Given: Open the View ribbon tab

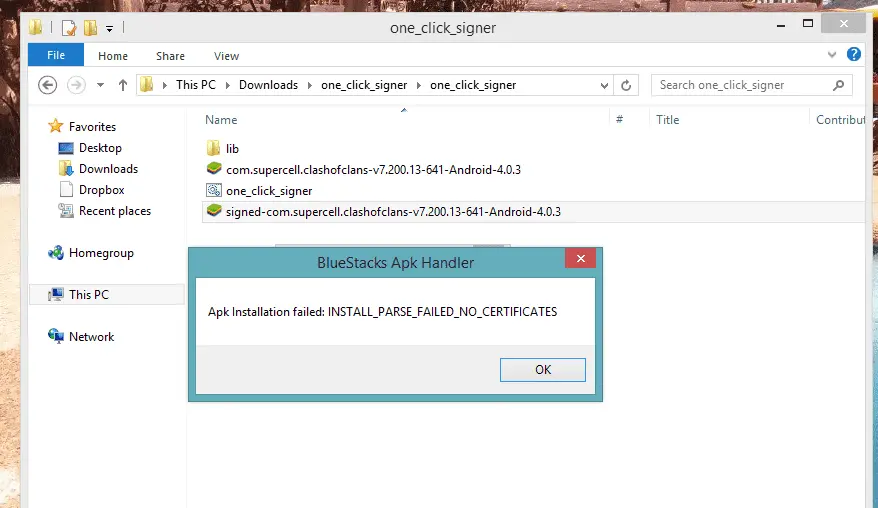Looking at the screenshot, I should pyautogui.click(x=226, y=56).
